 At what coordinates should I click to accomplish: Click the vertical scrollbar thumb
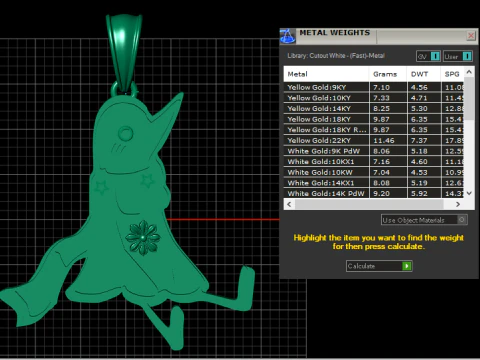click(x=469, y=98)
